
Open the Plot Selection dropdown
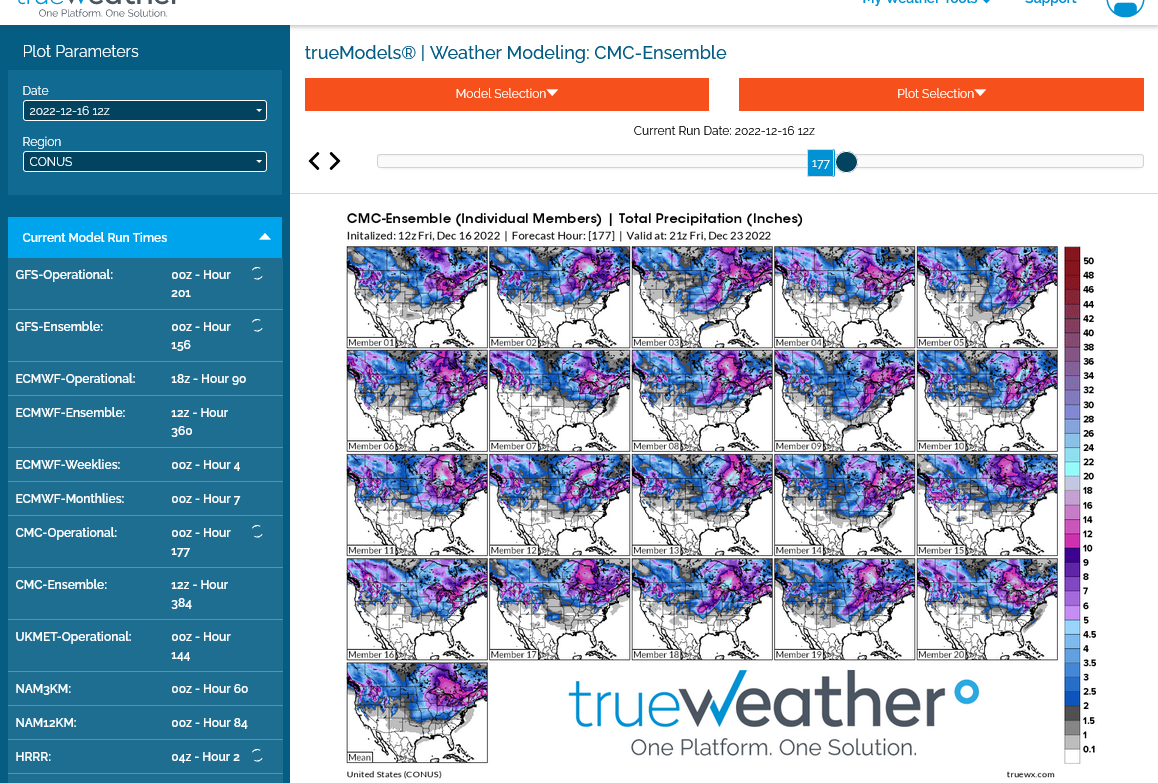941,94
